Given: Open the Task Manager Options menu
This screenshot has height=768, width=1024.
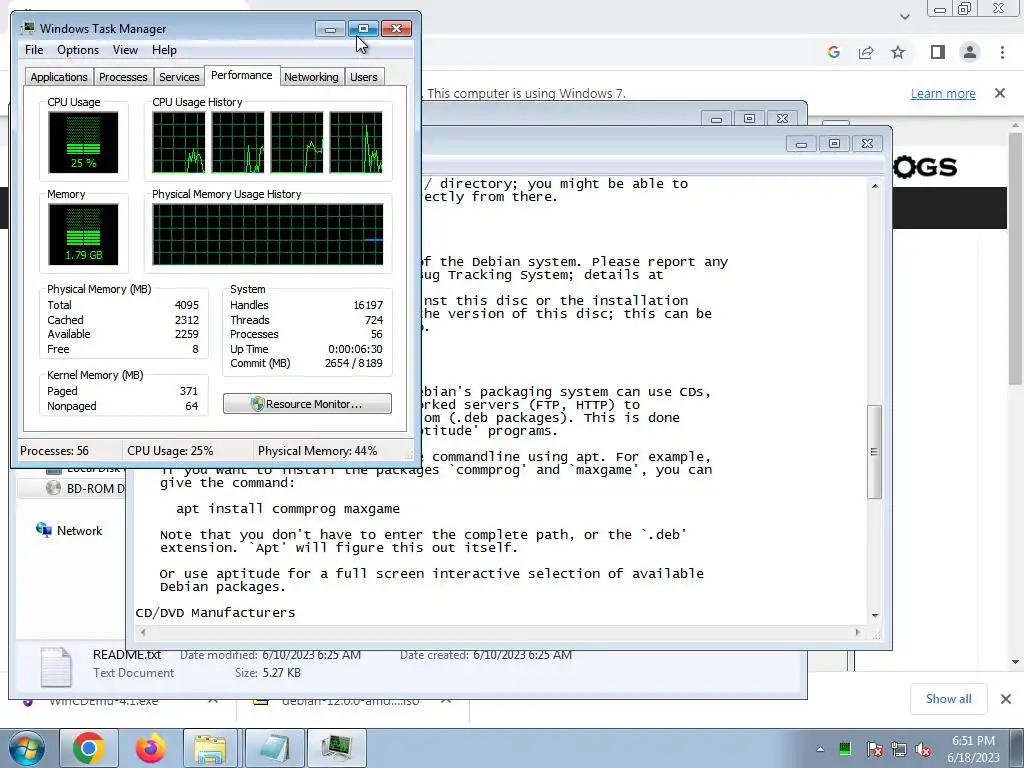Looking at the screenshot, I should pyautogui.click(x=78, y=50).
